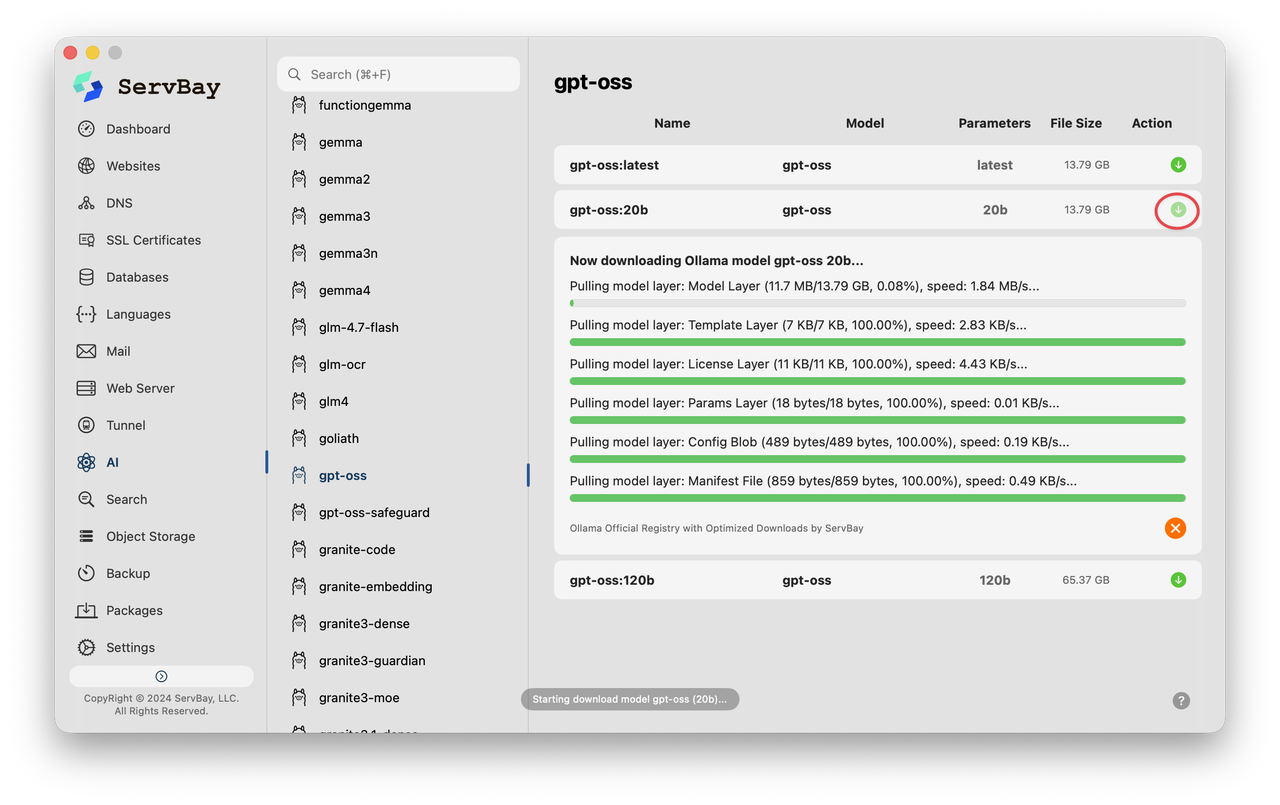Click the llama icon beside glm-ocr

pyautogui.click(x=299, y=364)
